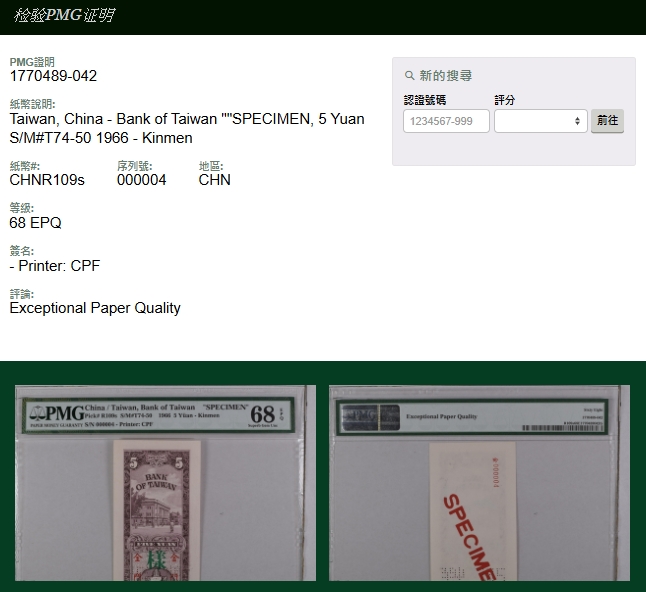Click the note number CHNR109s
Viewport: 646px width, 592px height.
[47, 180]
